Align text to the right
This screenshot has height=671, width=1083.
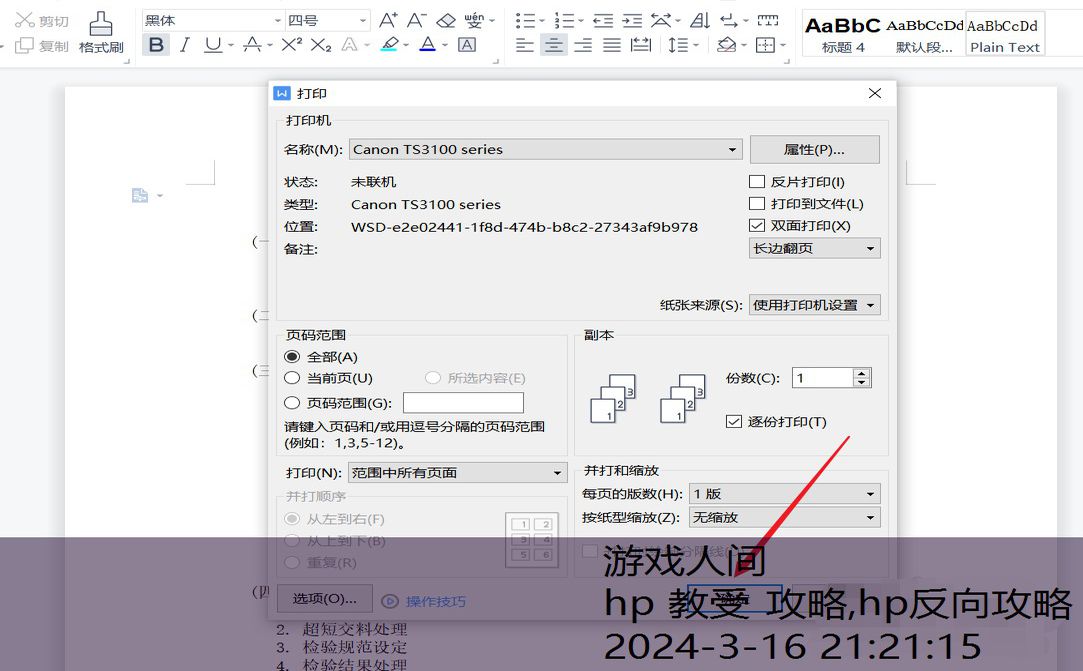(583, 46)
